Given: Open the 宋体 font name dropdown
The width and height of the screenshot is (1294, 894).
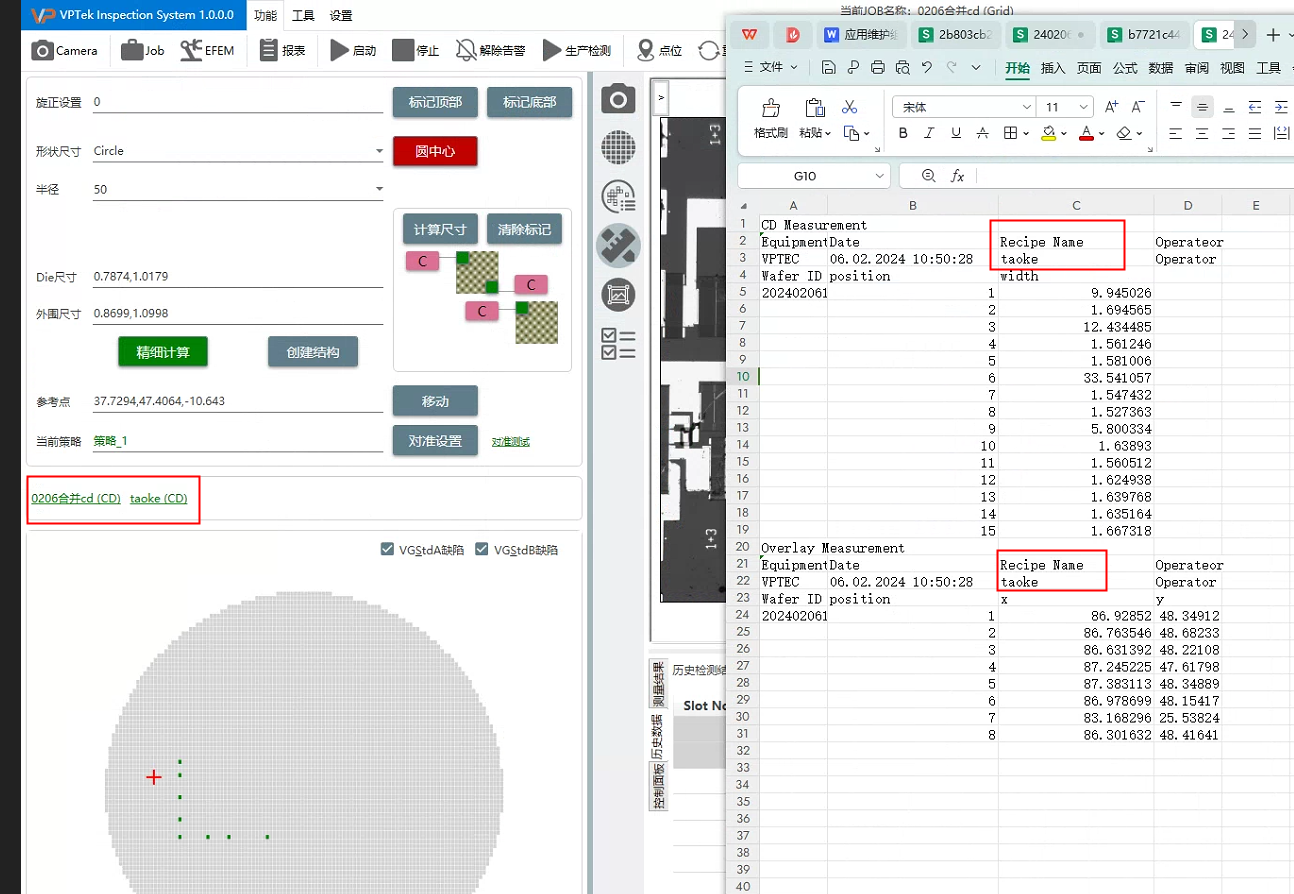Looking at the screenshot, I should coord(1027,107).
